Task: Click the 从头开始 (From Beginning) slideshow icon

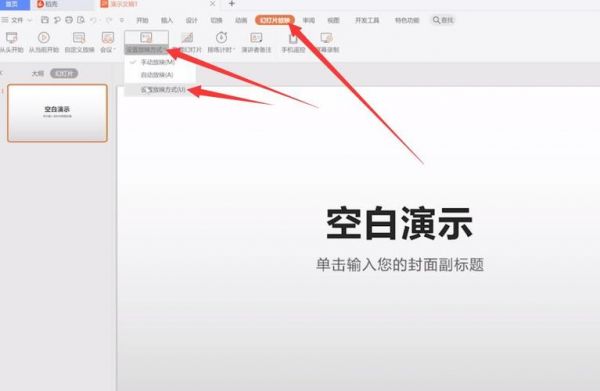Action: click(11, 37)
